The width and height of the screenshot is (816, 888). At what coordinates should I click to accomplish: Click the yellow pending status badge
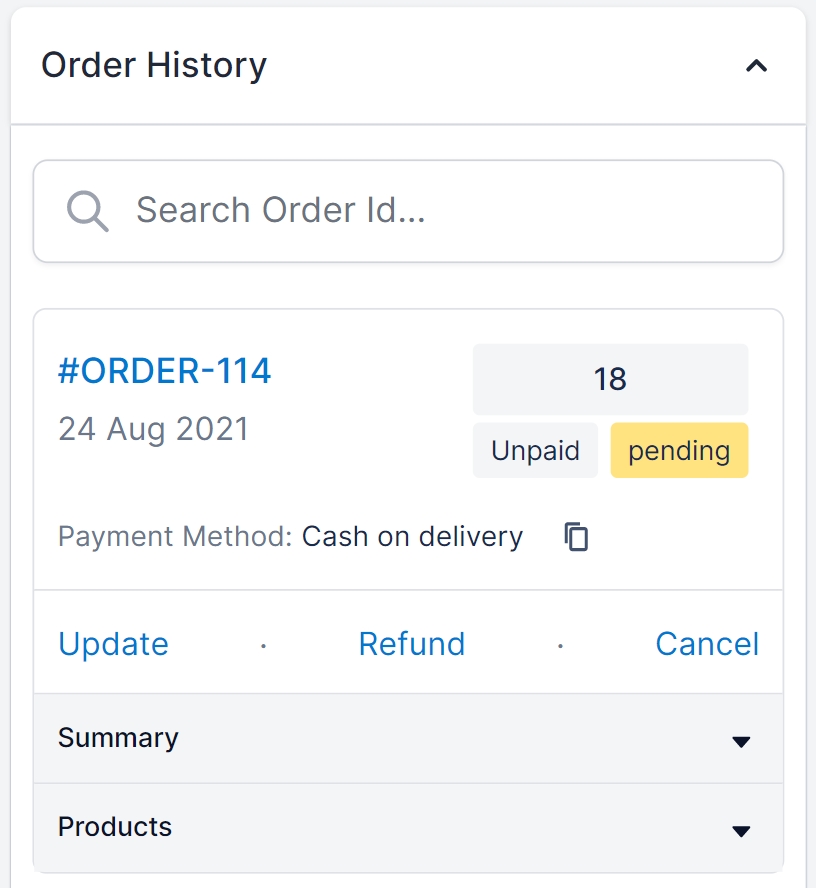[679, 451]
